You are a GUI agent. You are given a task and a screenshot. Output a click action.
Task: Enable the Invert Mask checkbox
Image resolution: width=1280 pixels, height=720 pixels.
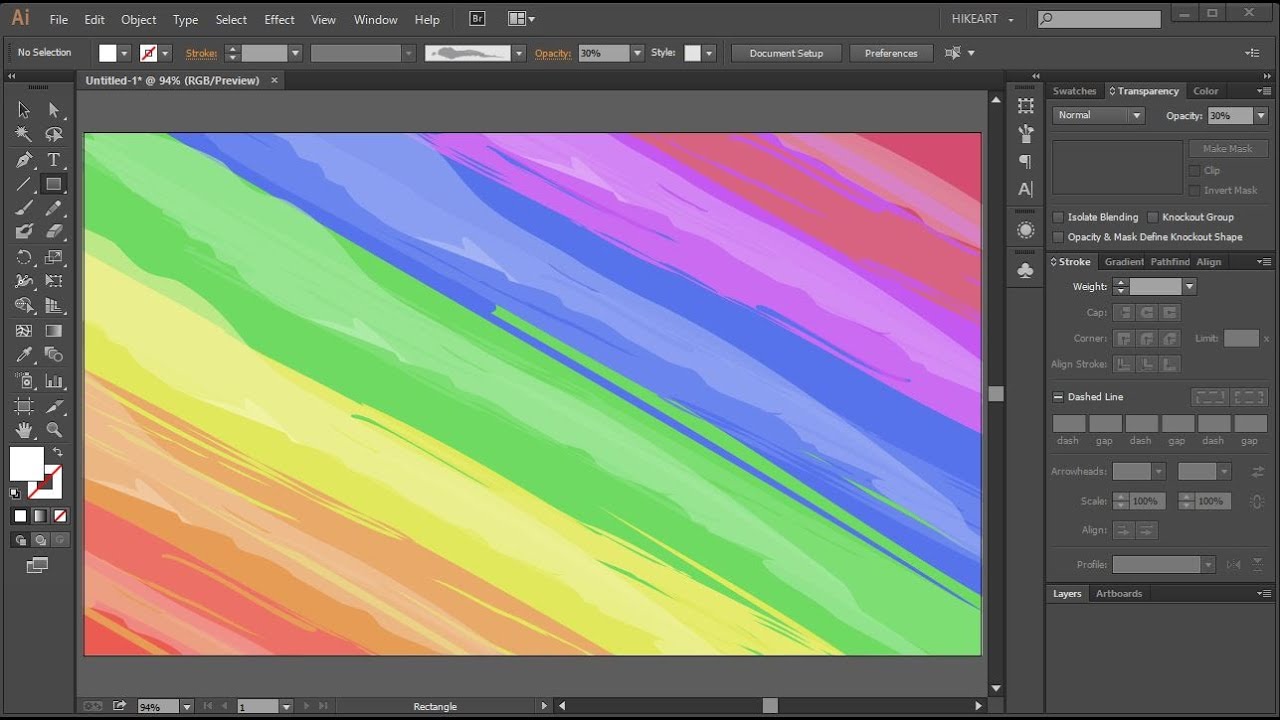point(1195,190)
